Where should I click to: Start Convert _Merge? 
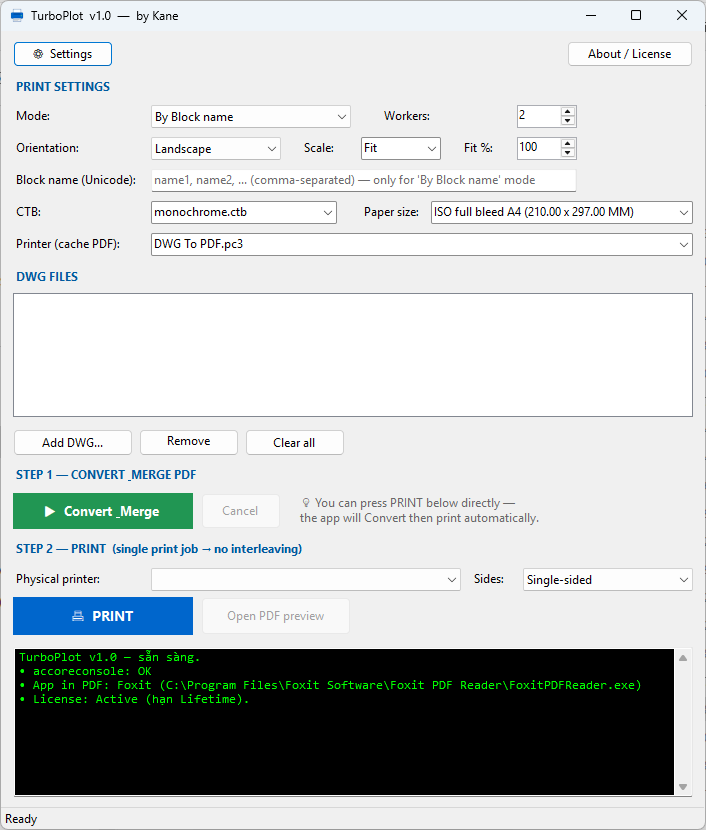(x=103, y=511)
